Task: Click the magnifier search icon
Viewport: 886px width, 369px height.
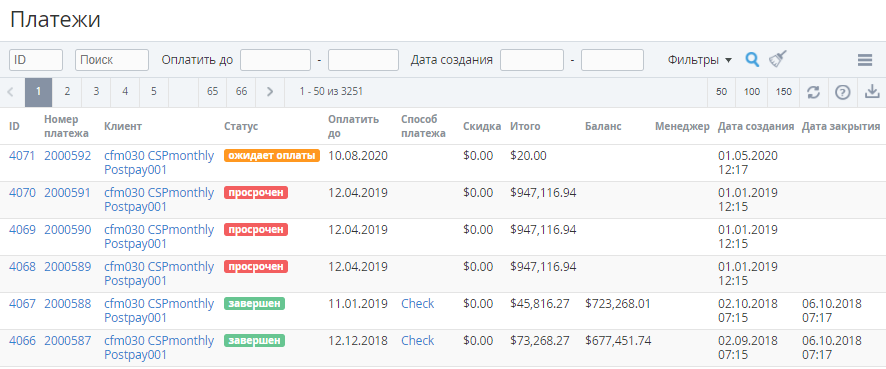Action: click(x=752, y=59)
